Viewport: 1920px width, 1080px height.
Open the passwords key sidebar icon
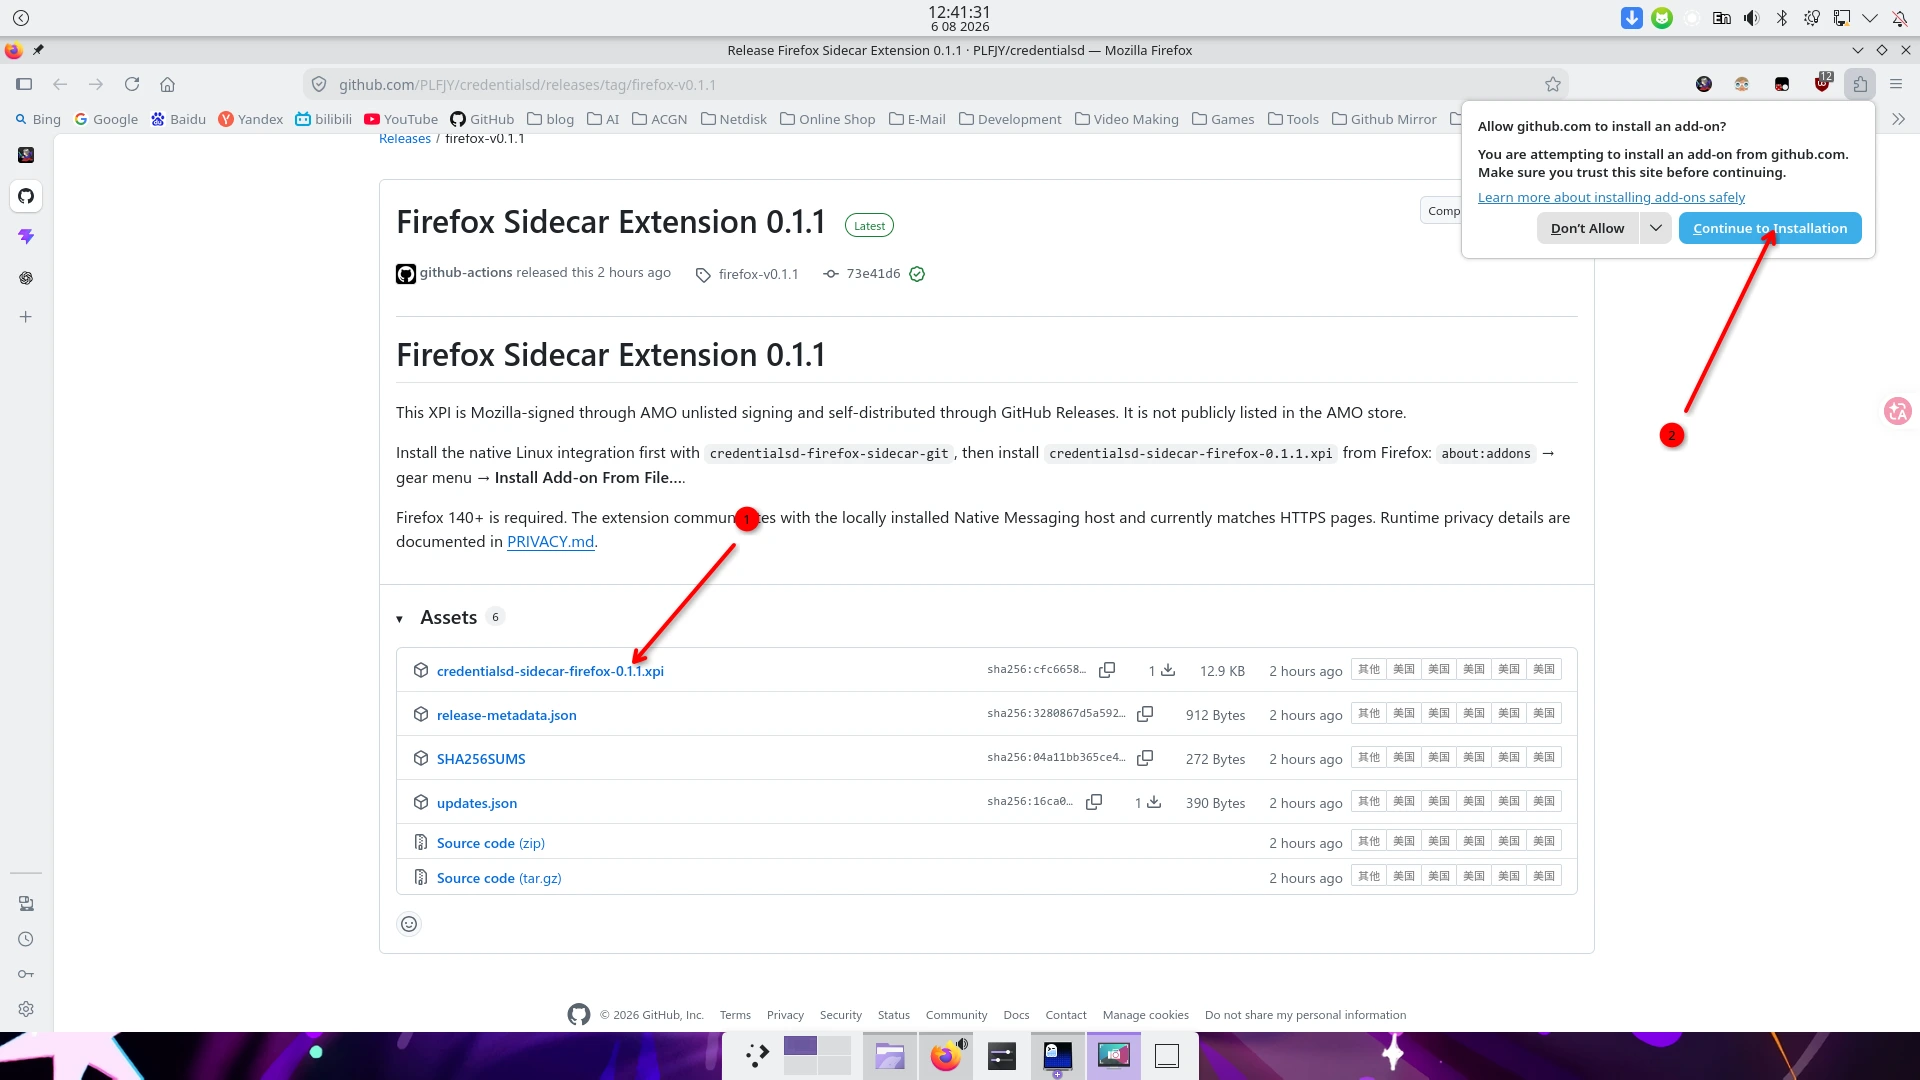[x=26, y=974]
